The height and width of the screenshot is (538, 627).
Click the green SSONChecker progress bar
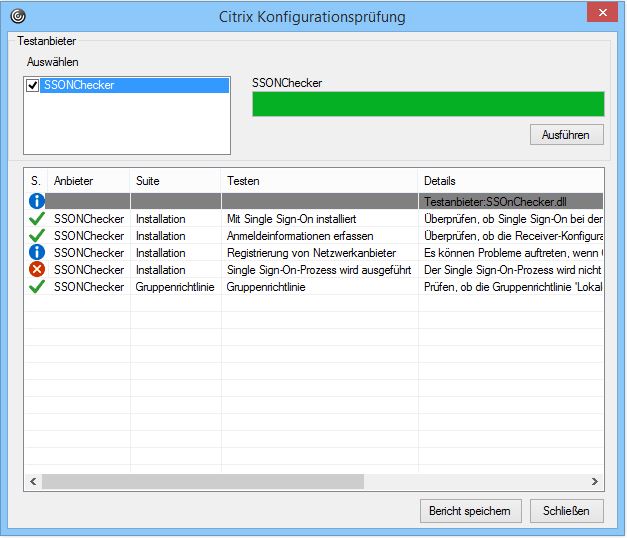(x=428, y=104)
